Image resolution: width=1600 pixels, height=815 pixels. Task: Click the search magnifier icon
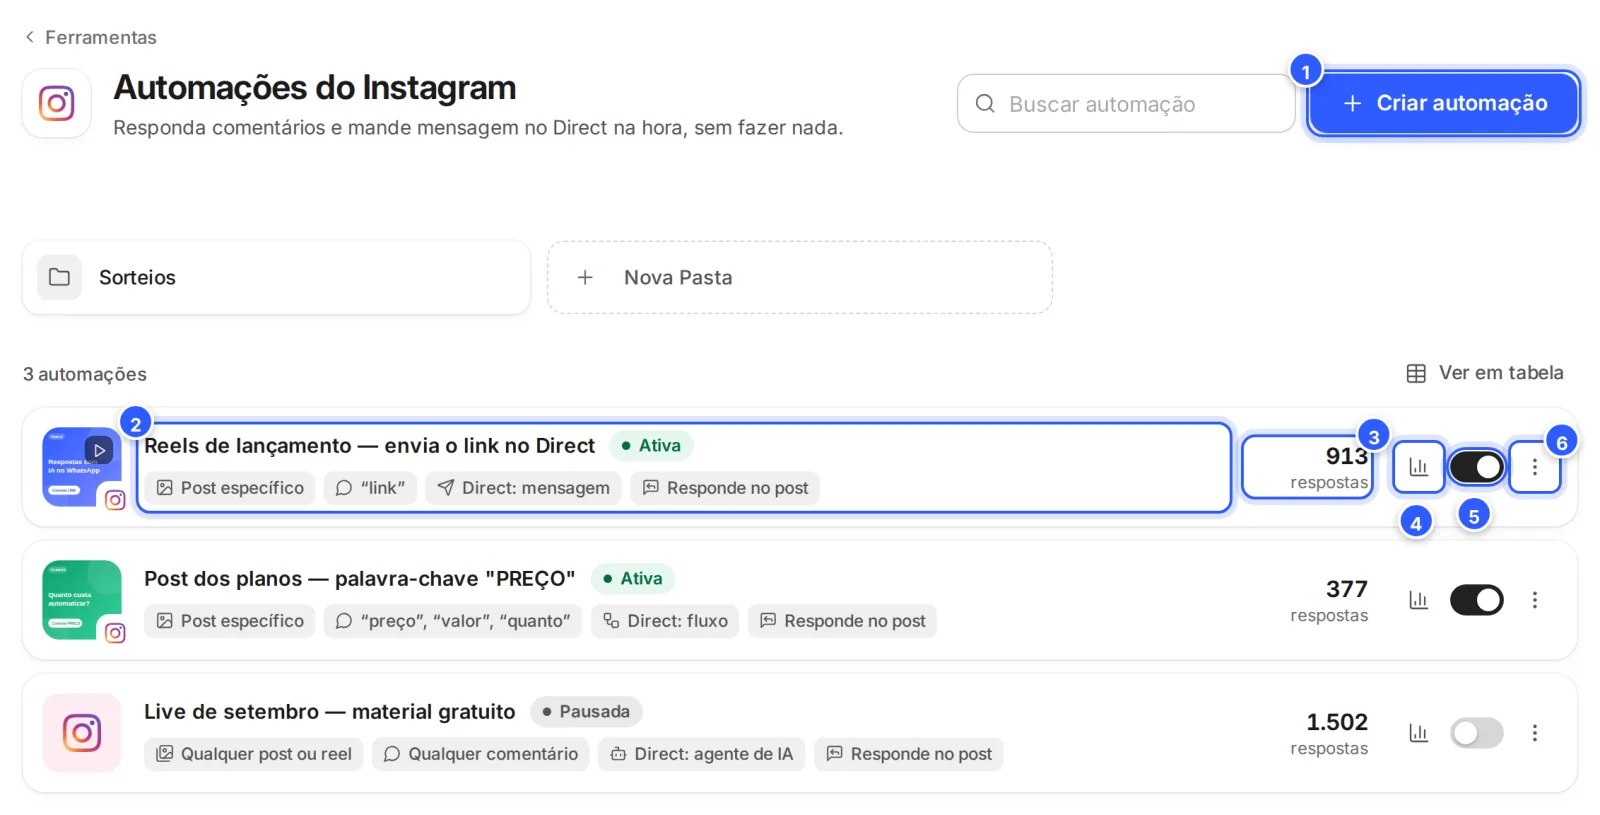click(x=985, y=103)
